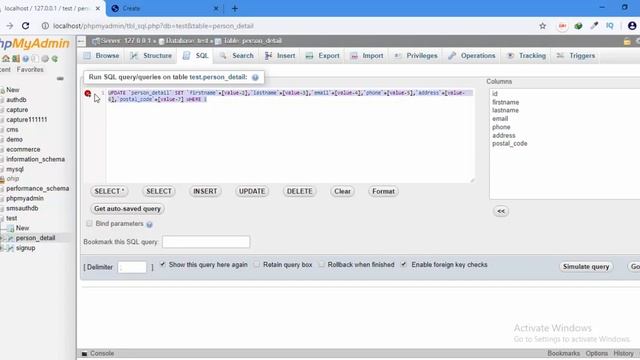Format the SQL query

tap(383, 191)
